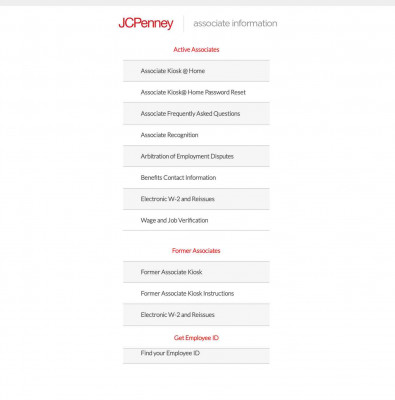Select Wage and Job Verification
Viewport: 395px width, 400px height.
pos(196,220)
